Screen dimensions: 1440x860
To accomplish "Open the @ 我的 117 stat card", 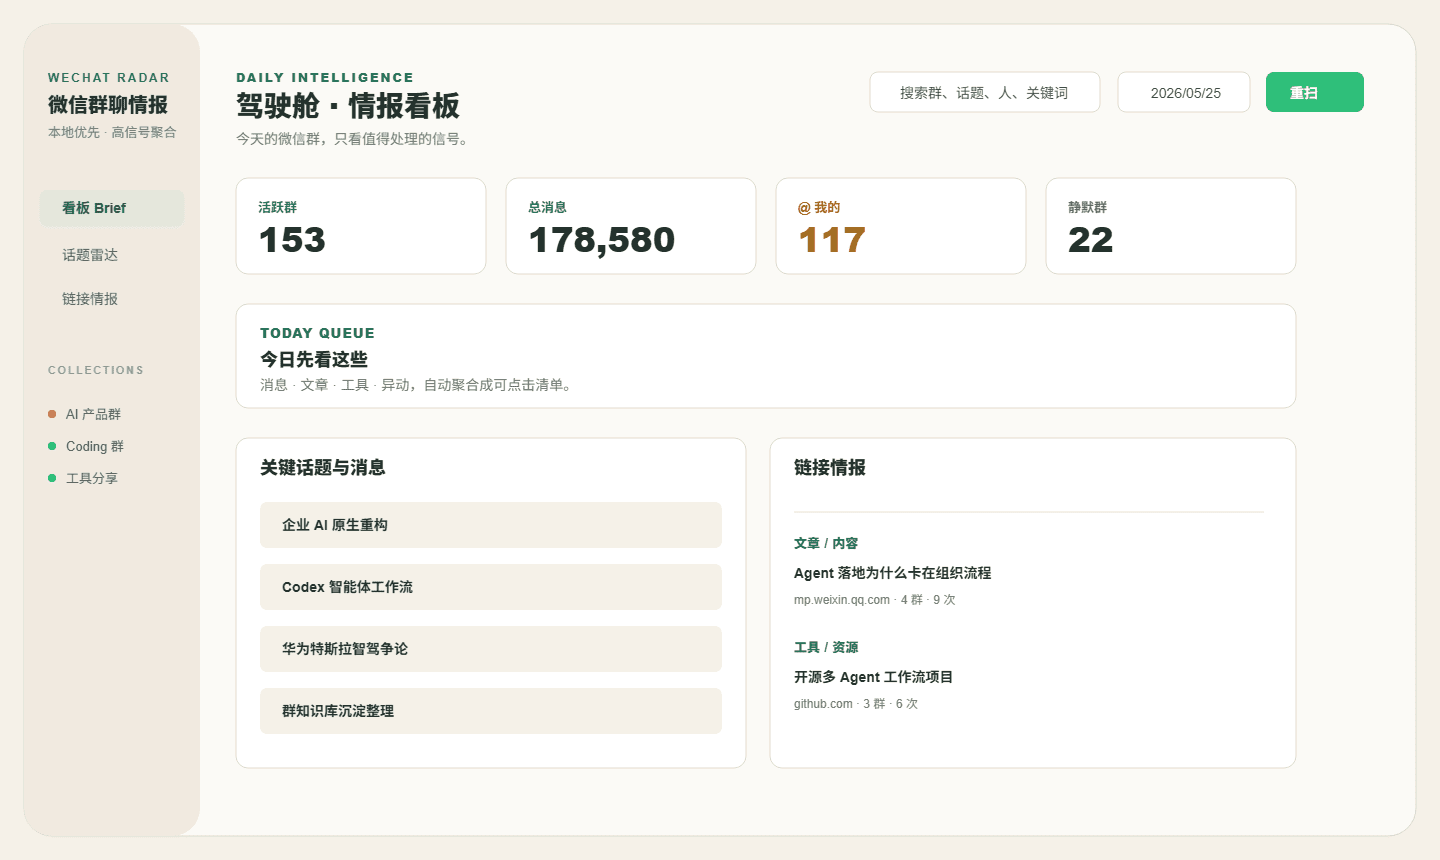I will point(901,226).
